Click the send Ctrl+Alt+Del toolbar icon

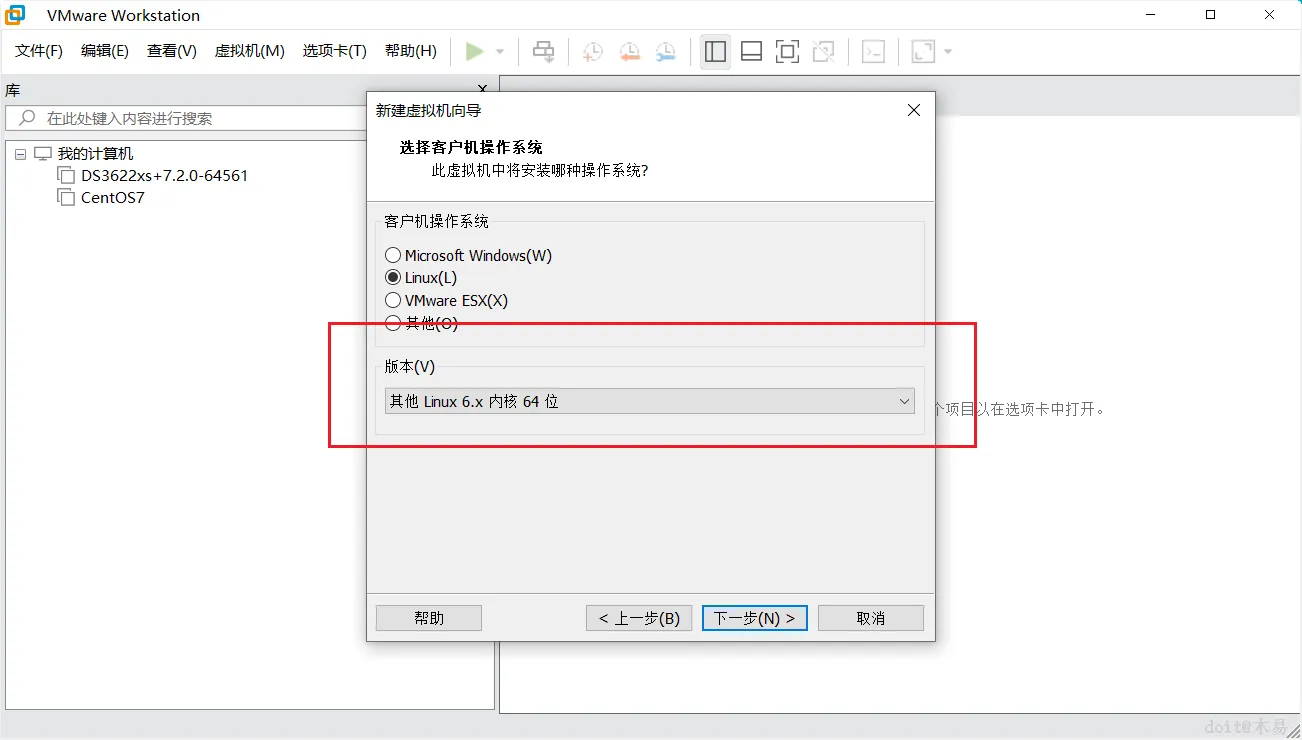click(x=544, y=51)
